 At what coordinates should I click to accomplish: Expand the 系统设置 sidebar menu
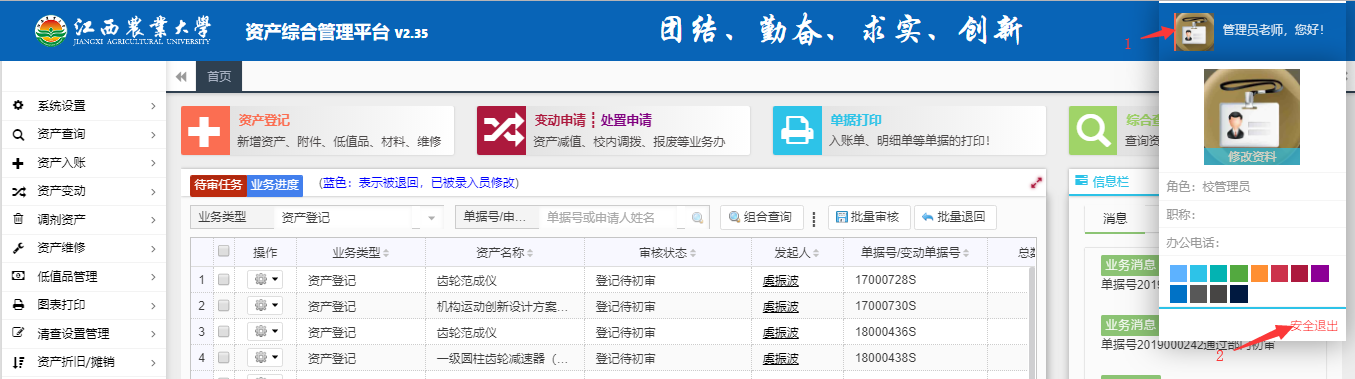point(83,105)
